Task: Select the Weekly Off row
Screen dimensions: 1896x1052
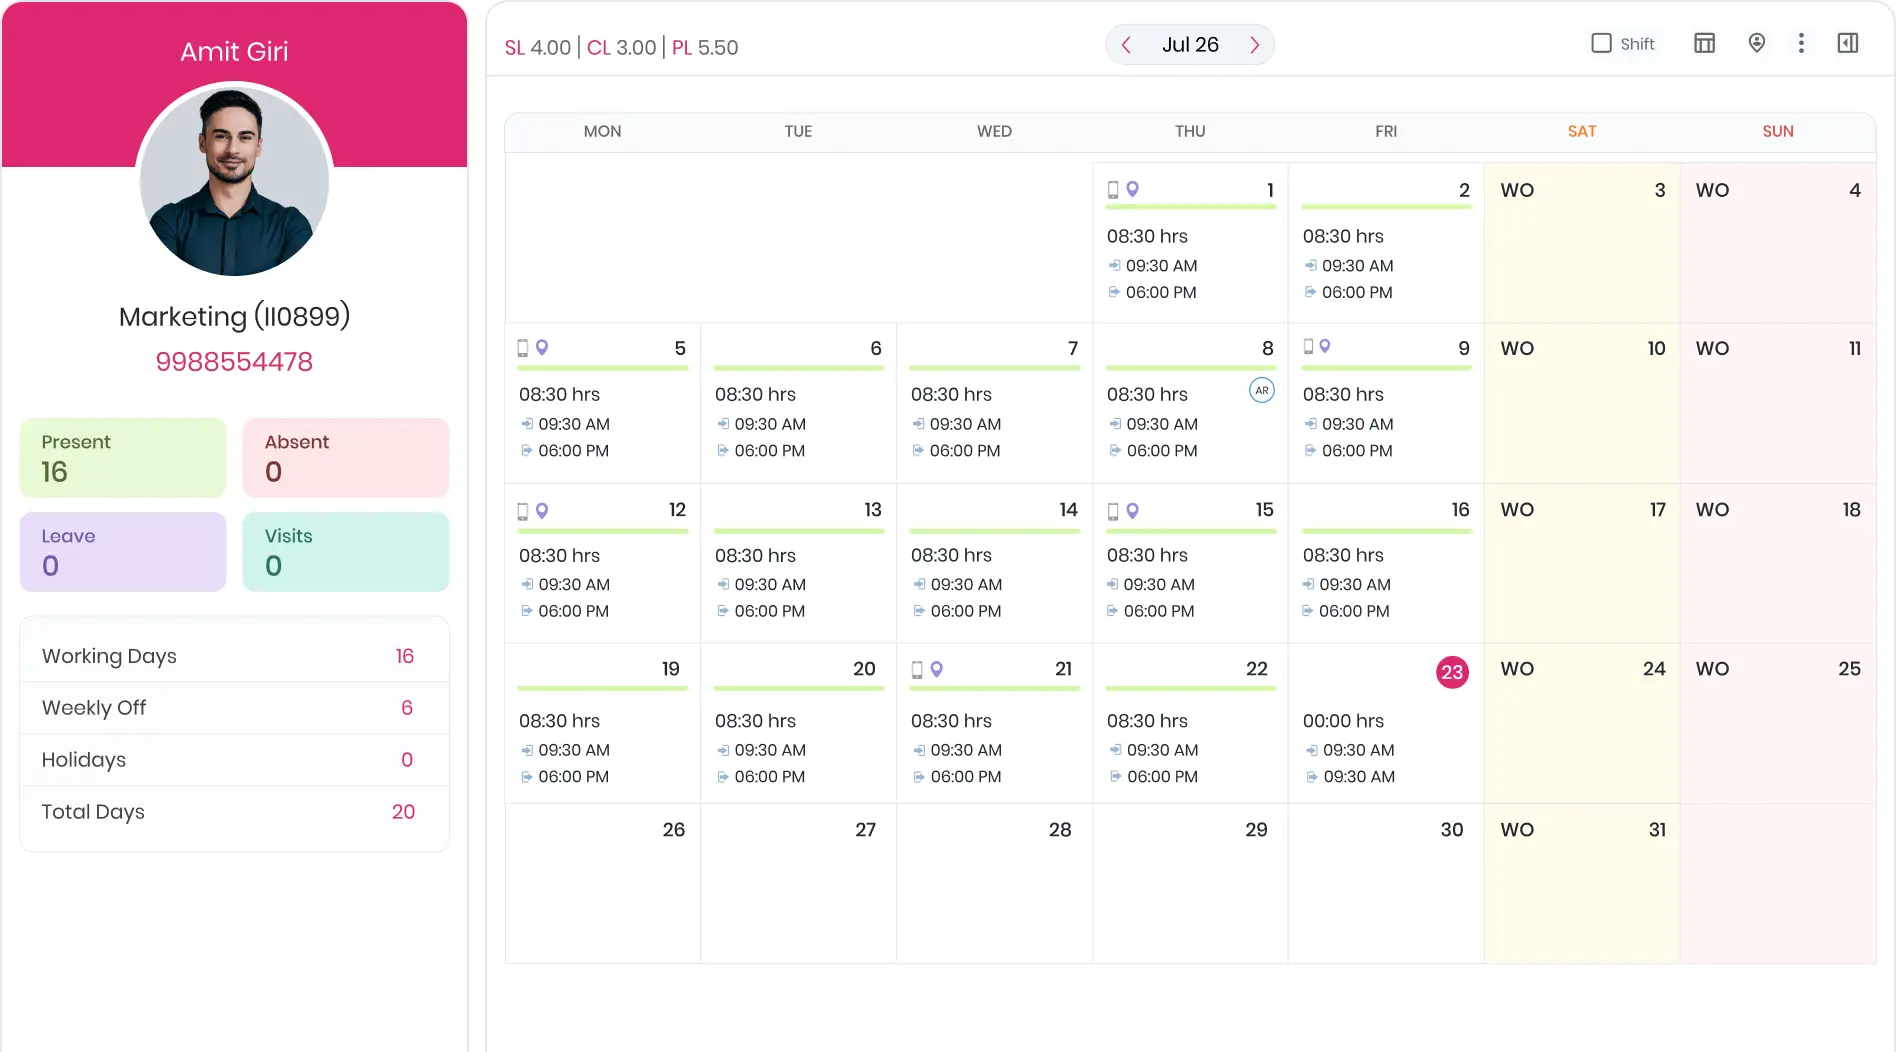Action: [x=234, y=708]
